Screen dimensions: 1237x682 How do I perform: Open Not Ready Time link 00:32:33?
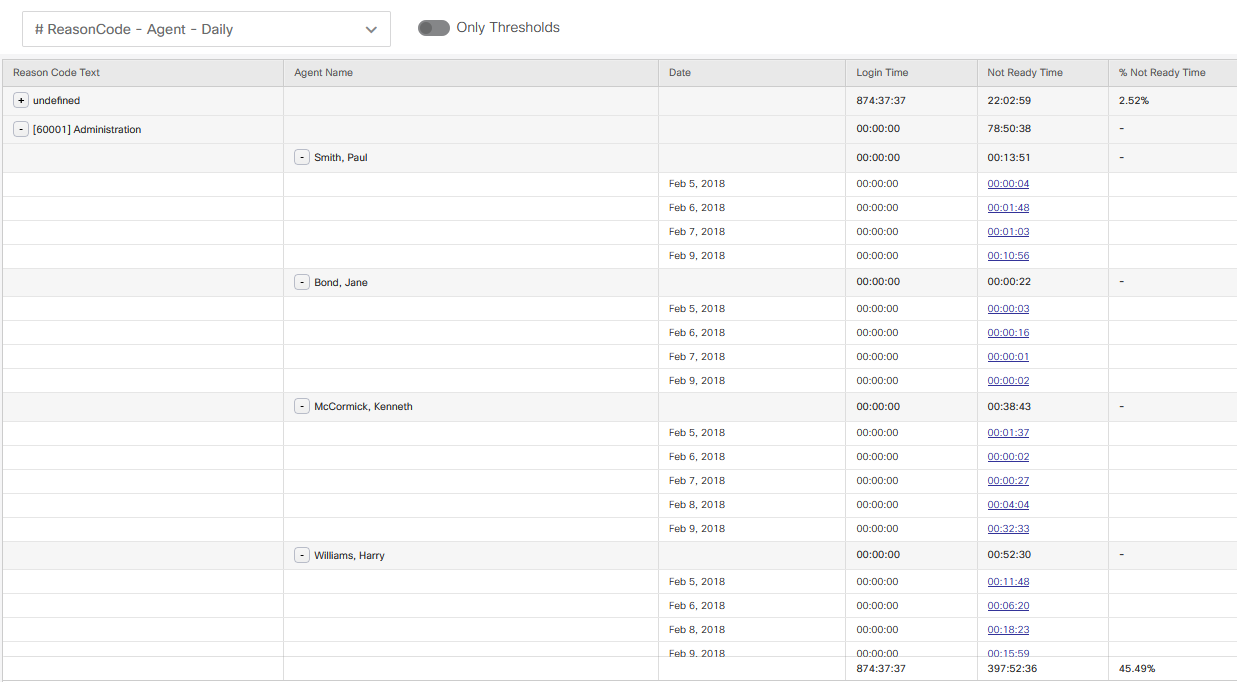(1008, 529)
